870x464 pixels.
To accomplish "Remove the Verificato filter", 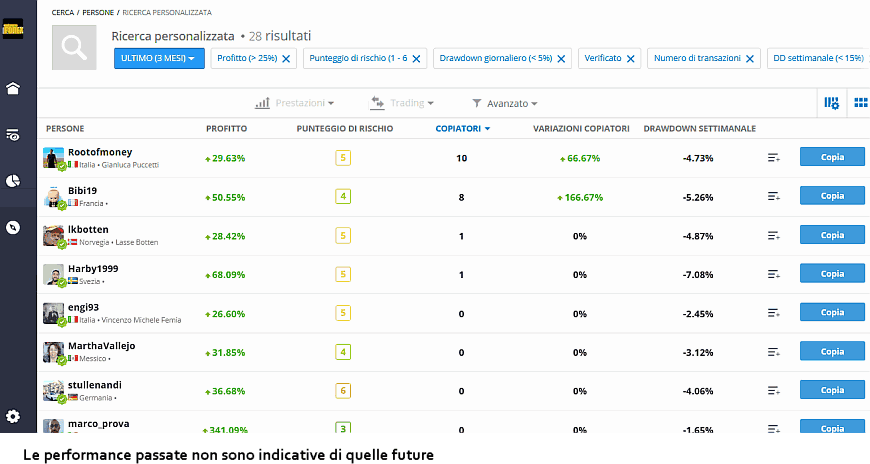I will click(x=631, y=59).
